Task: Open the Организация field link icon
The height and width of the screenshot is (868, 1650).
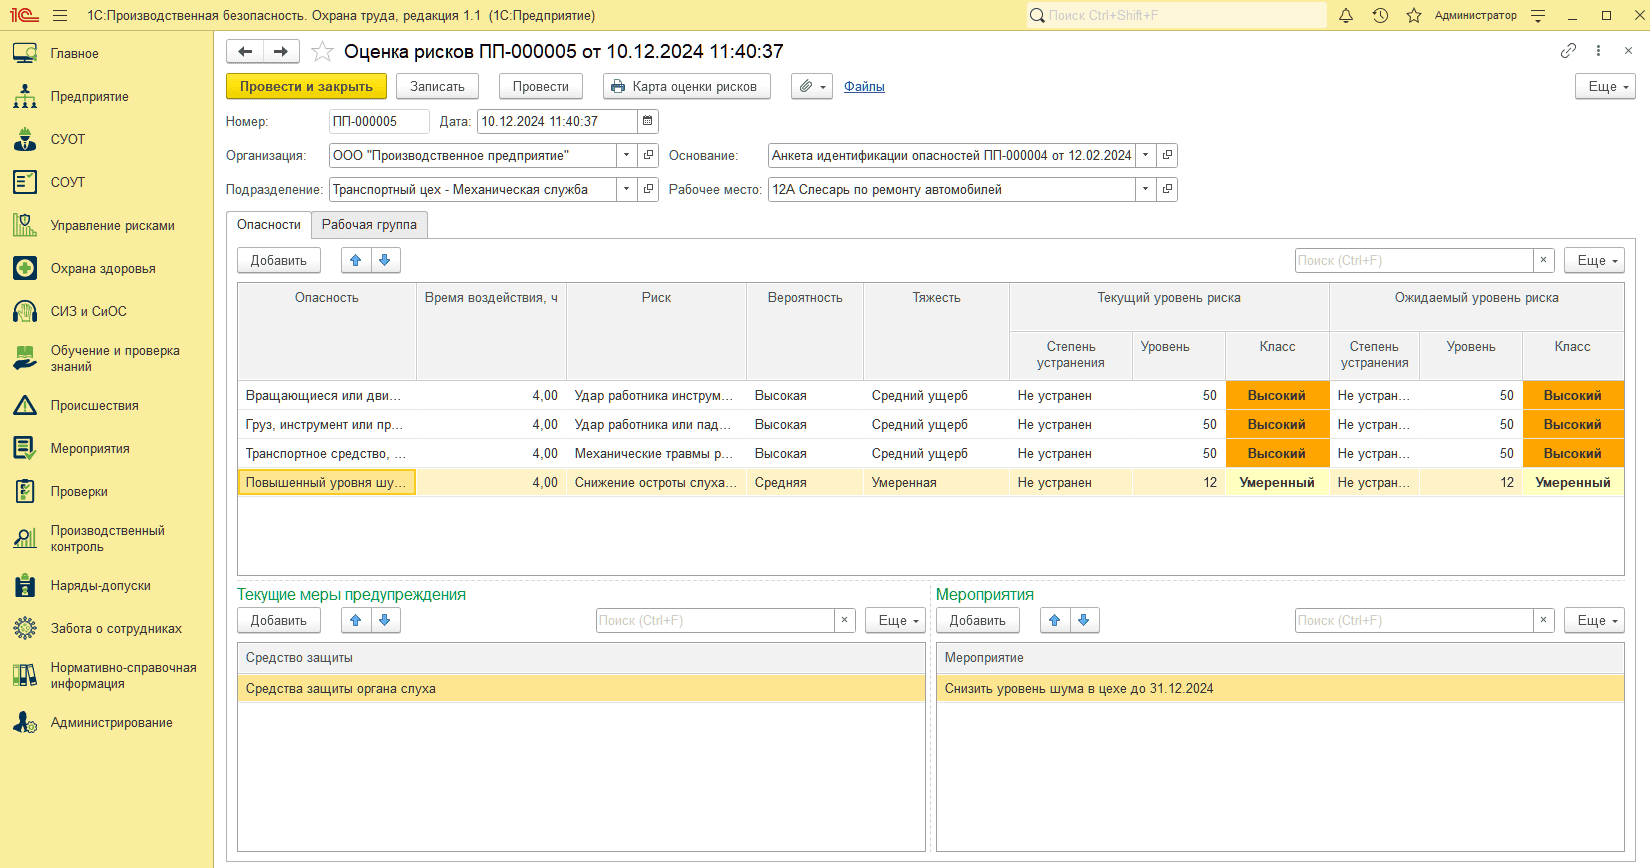Action: click(649, 155)
